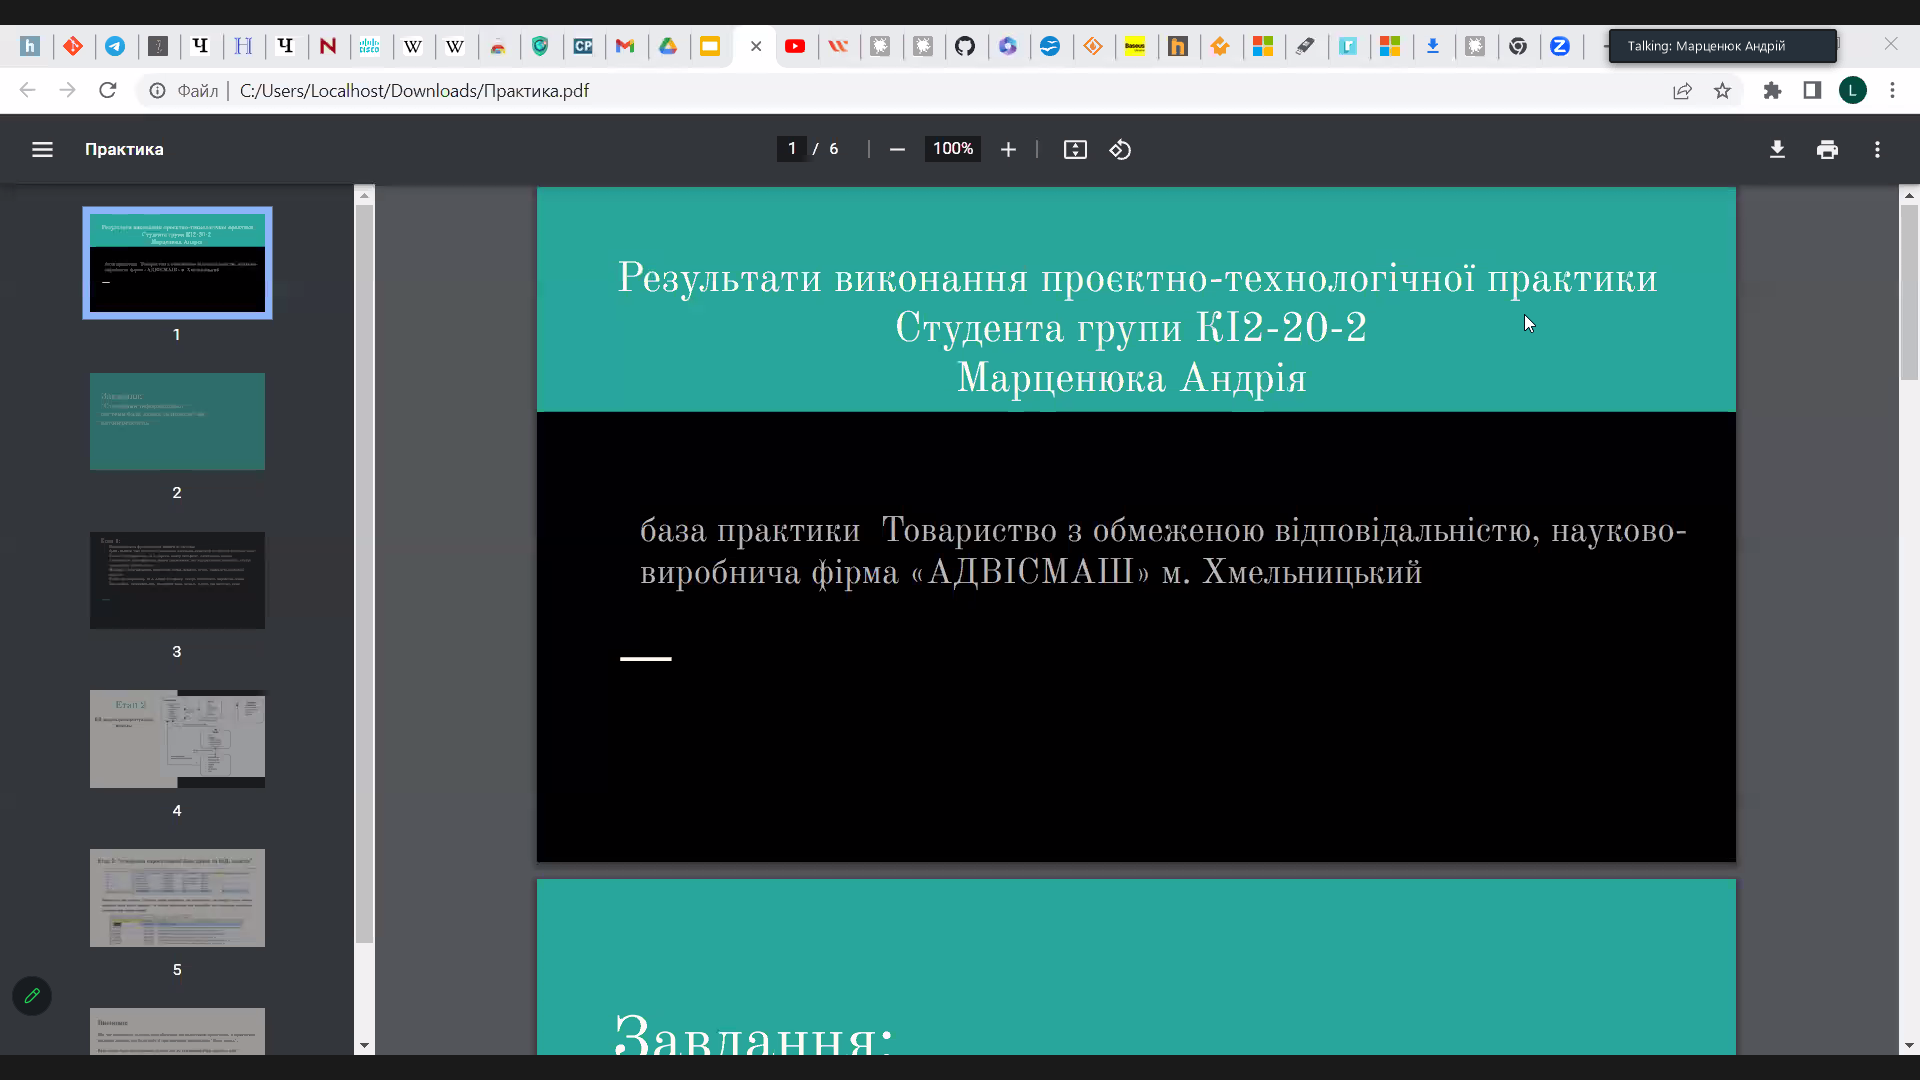Bookmark this page with star icon
The image size is (1920, 1080).
[1722, 91]
